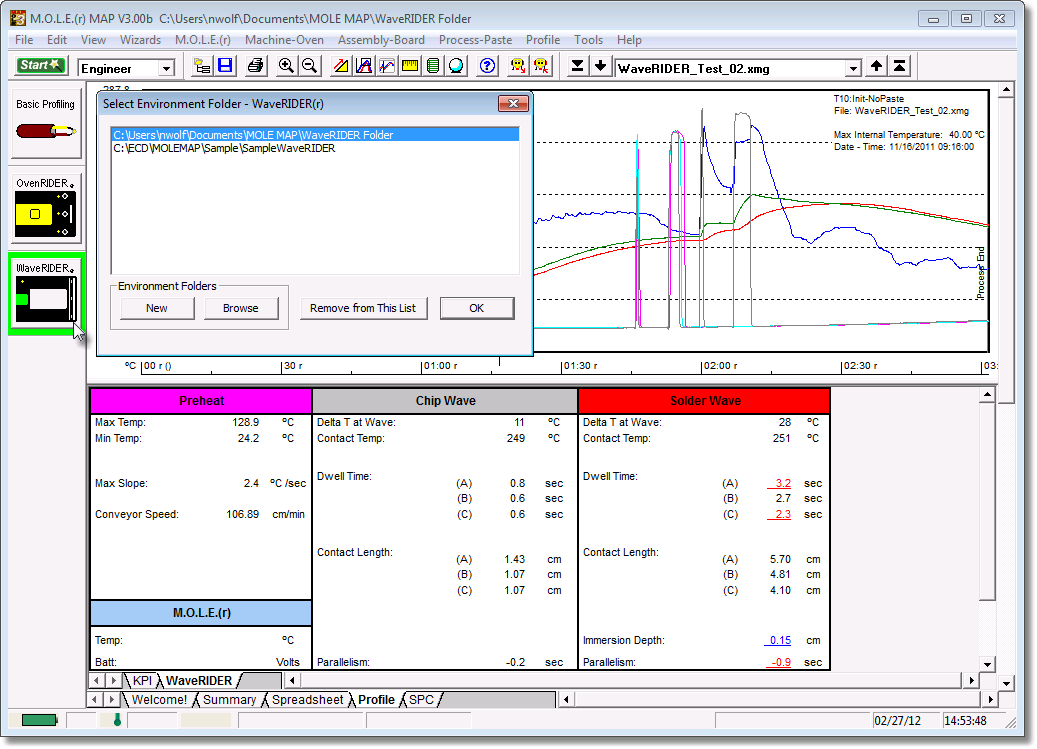This screenshot has width=1037, height=749.
Task: Open the Tools menu
Action: coord(588,40)
